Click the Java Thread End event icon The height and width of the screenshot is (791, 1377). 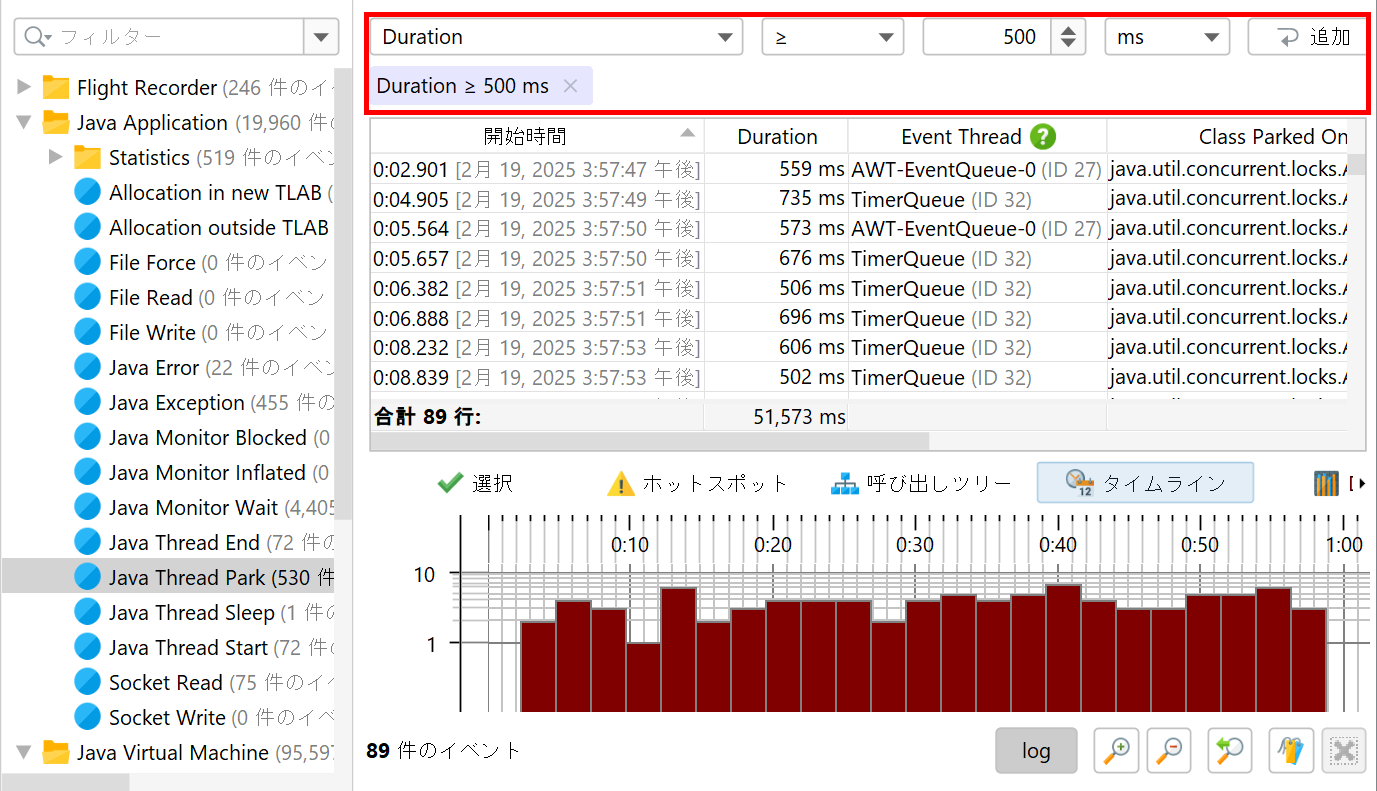click(x=88, y=543)
